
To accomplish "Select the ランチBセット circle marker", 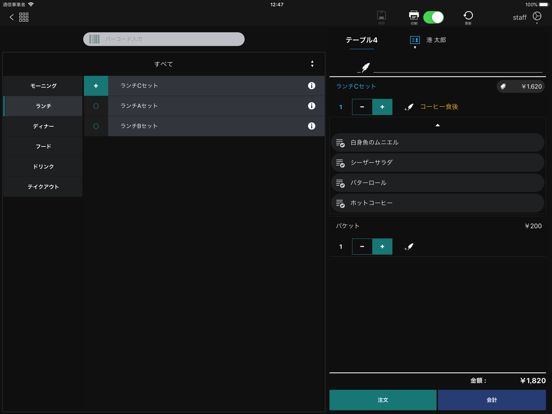I will (x=96, y=126).
